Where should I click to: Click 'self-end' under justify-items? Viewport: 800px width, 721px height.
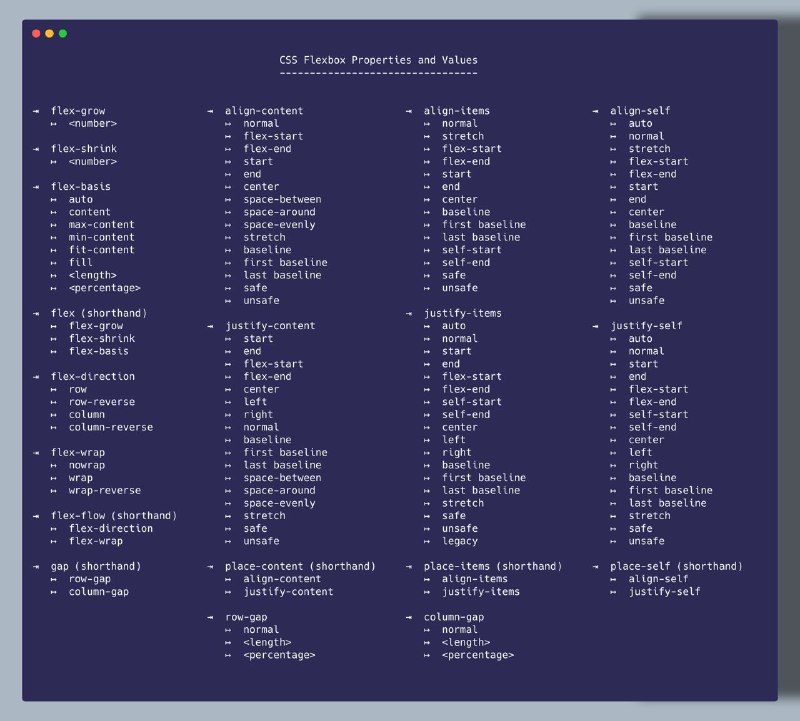pos(466,415)
